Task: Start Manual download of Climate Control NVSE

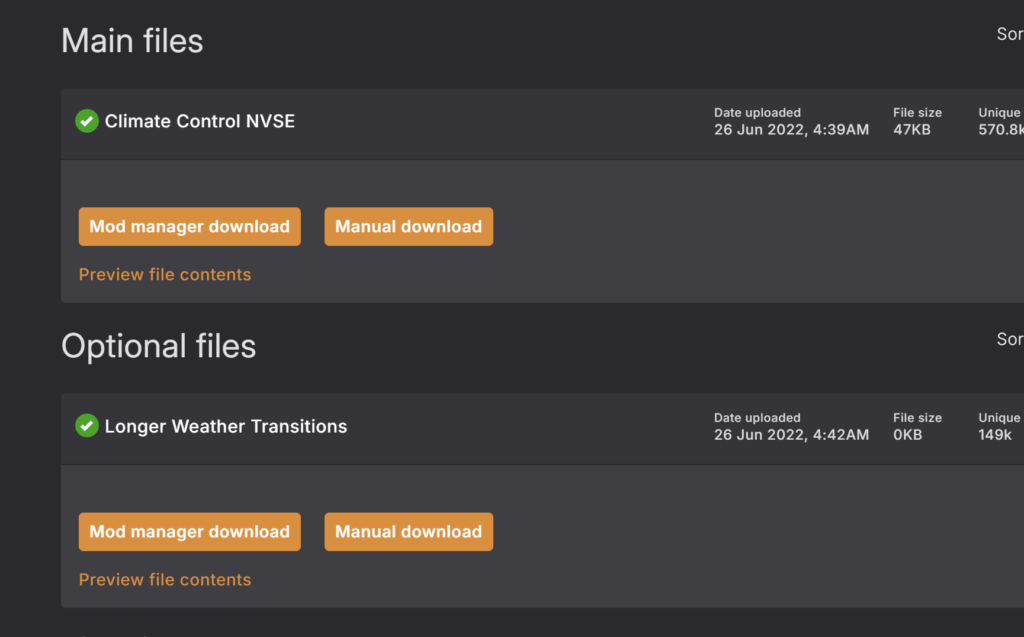Action: (x=408, y=227)
